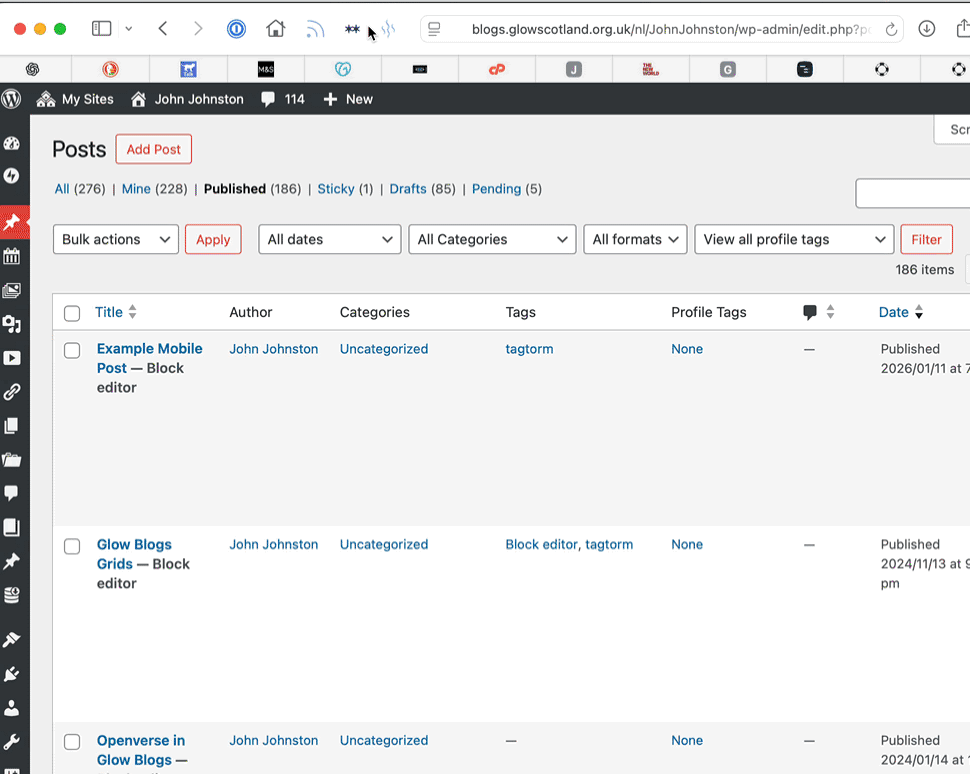
Task: Open the book icon in the sidebar
Action: [x=12, y=527]
